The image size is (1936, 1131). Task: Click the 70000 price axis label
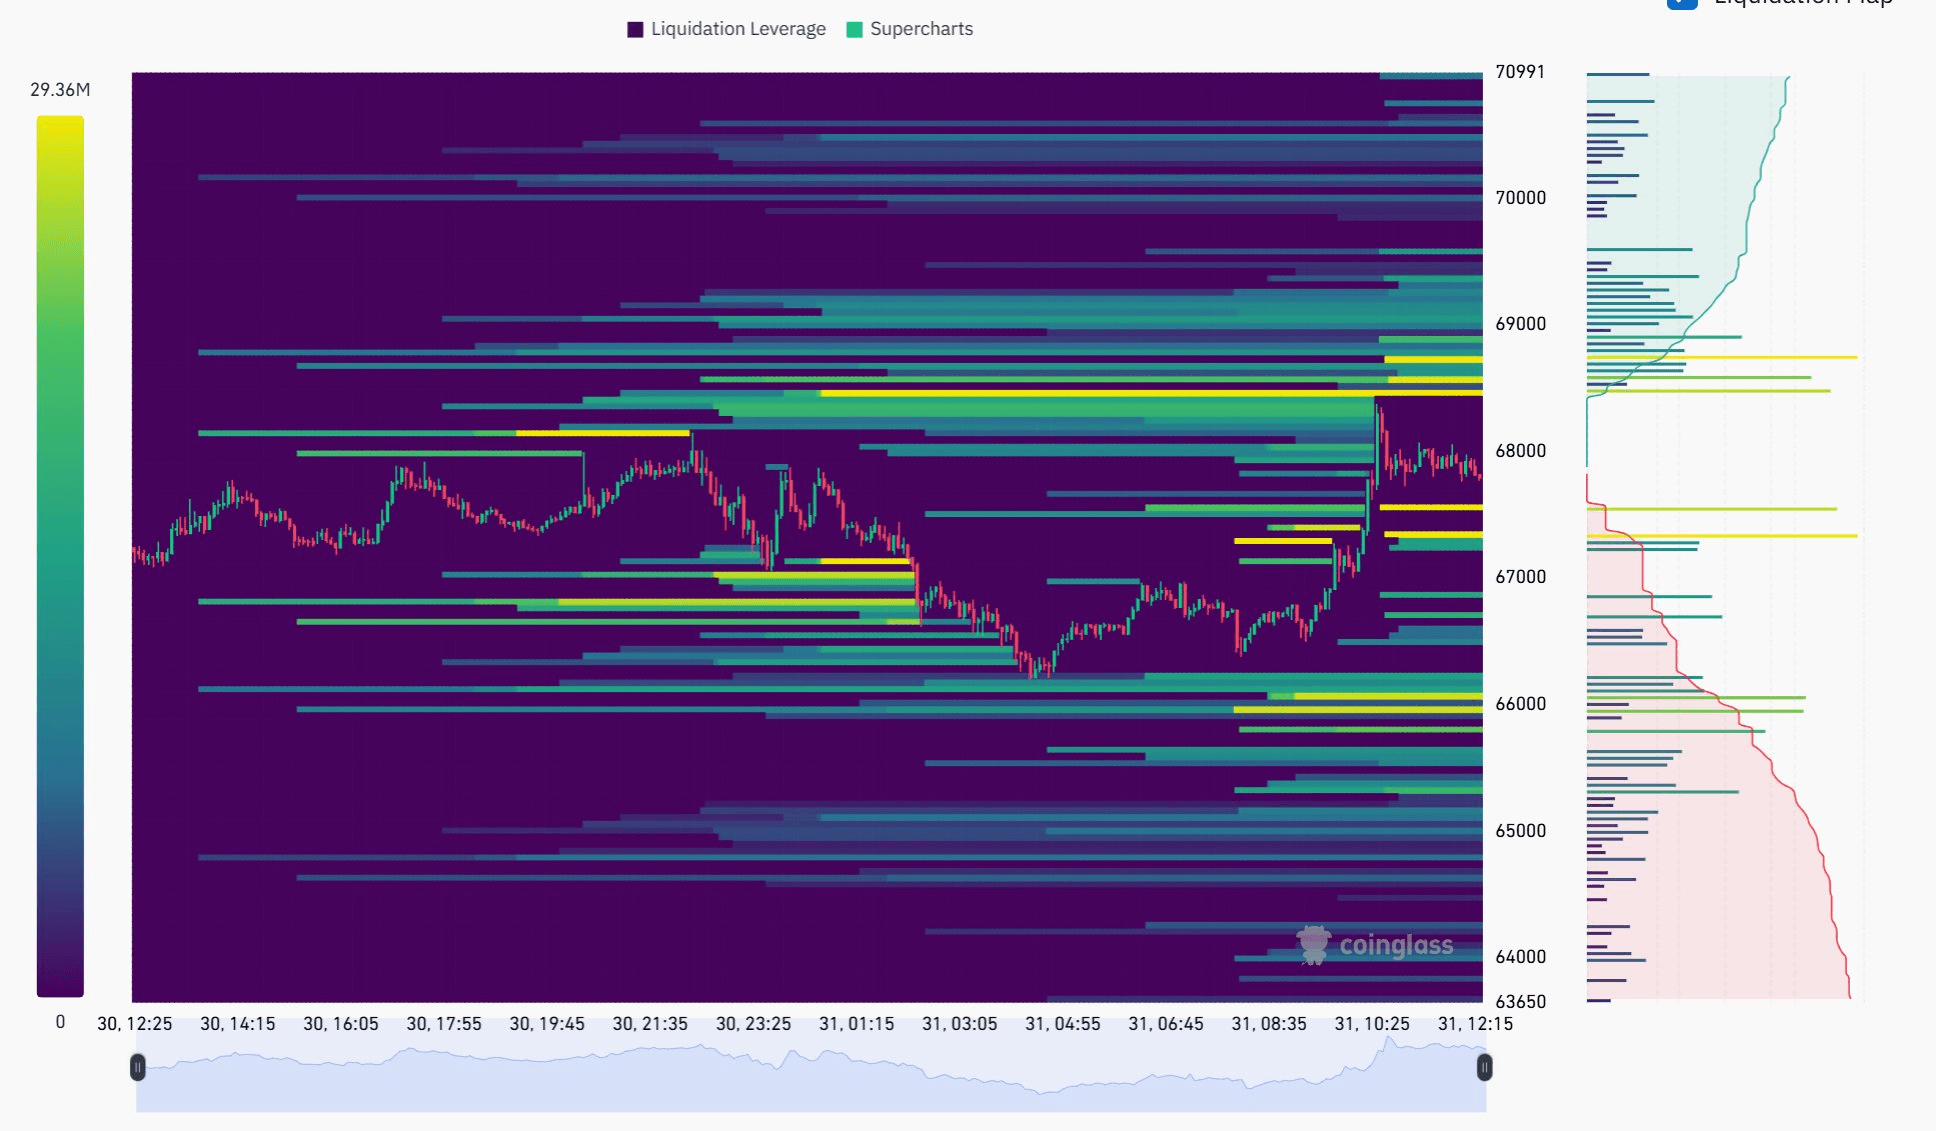pos(1520,198)
